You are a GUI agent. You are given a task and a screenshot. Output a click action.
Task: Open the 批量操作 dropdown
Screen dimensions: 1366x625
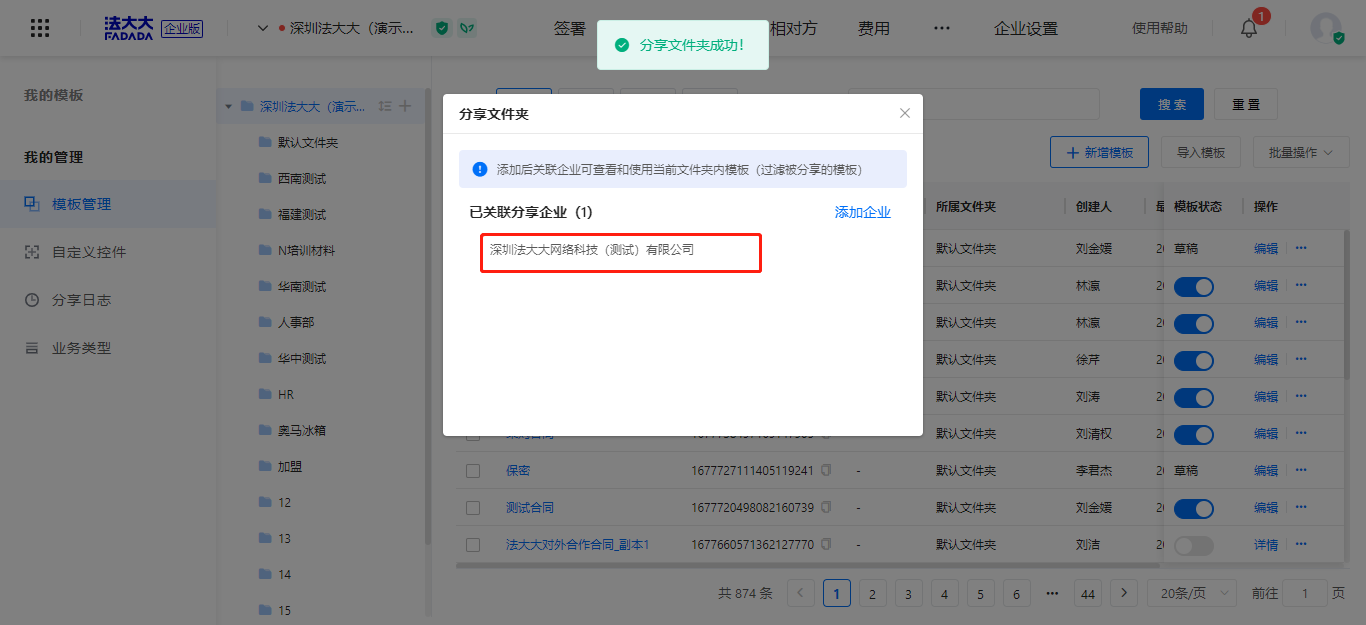pyautogui.click(x=1301, y=153)
